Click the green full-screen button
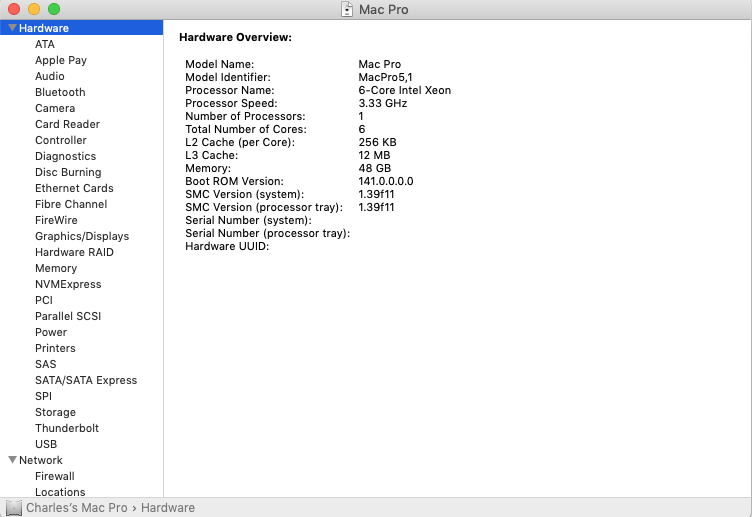The height and width of the screenshot is (517, 752). (x=54, y=9)
